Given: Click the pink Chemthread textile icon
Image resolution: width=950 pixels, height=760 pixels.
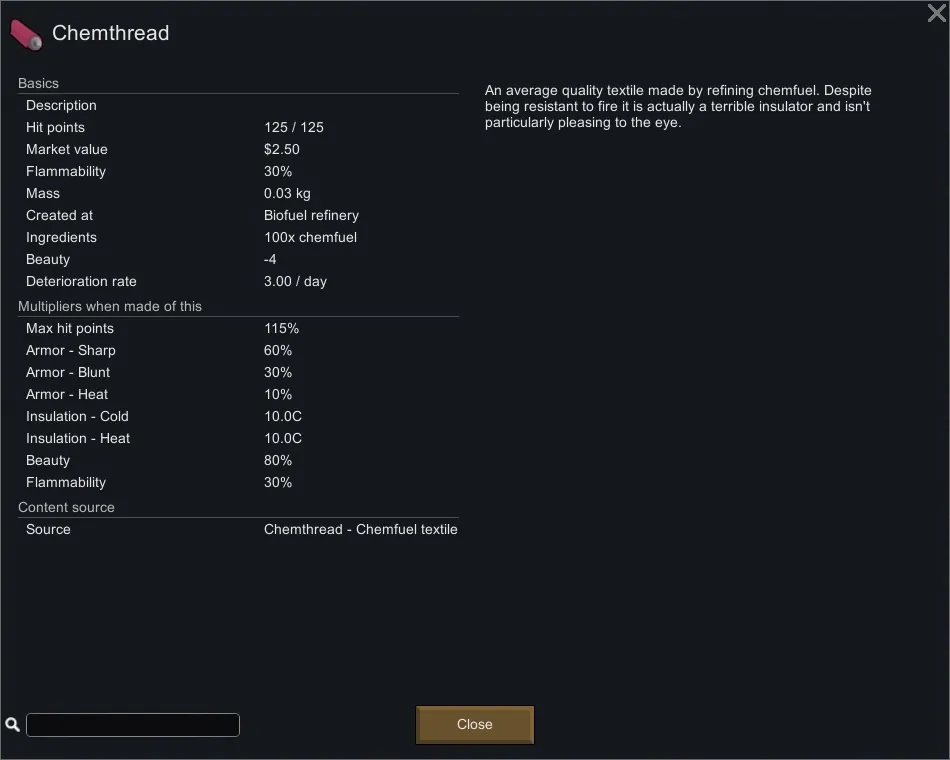Looking at the screenshot, I should pos(27,34).
